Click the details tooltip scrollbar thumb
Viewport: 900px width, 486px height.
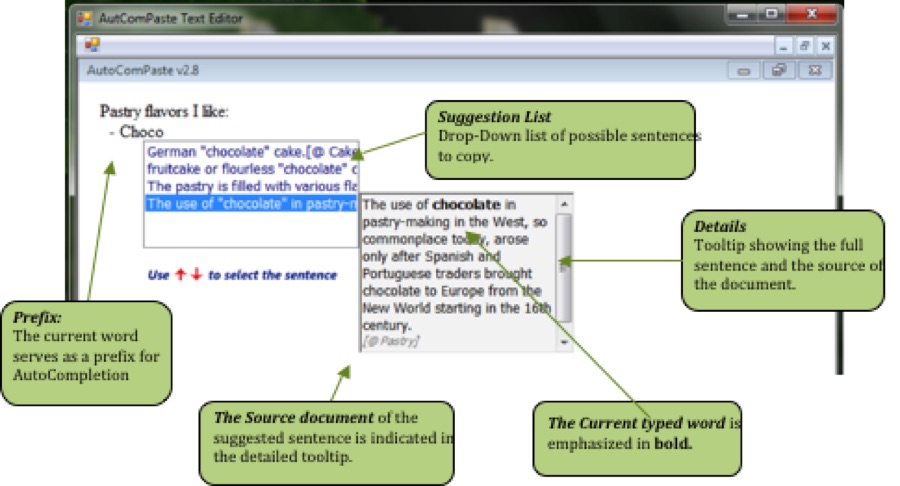(x=564, y=267)
